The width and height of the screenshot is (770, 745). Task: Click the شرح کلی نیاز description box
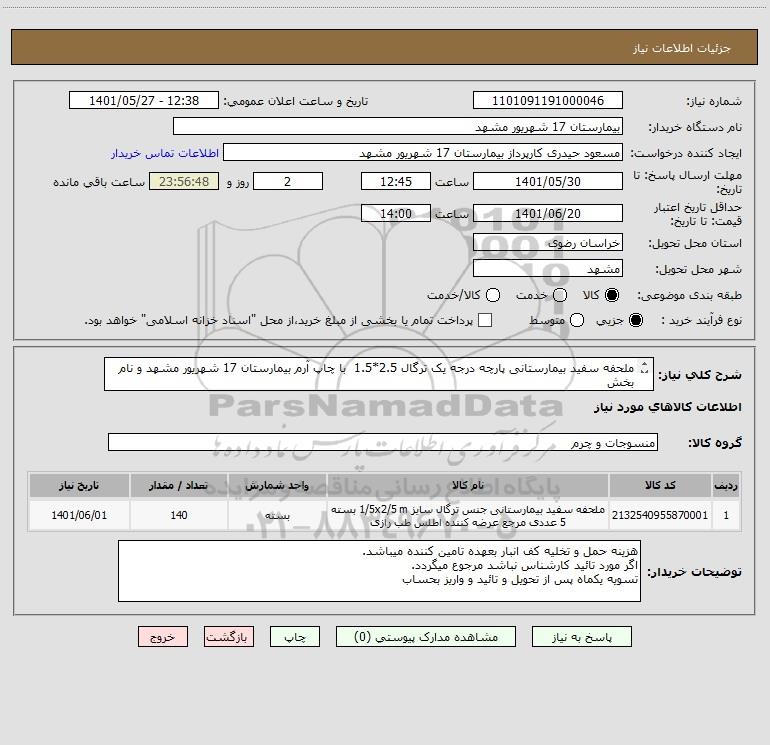379,374
